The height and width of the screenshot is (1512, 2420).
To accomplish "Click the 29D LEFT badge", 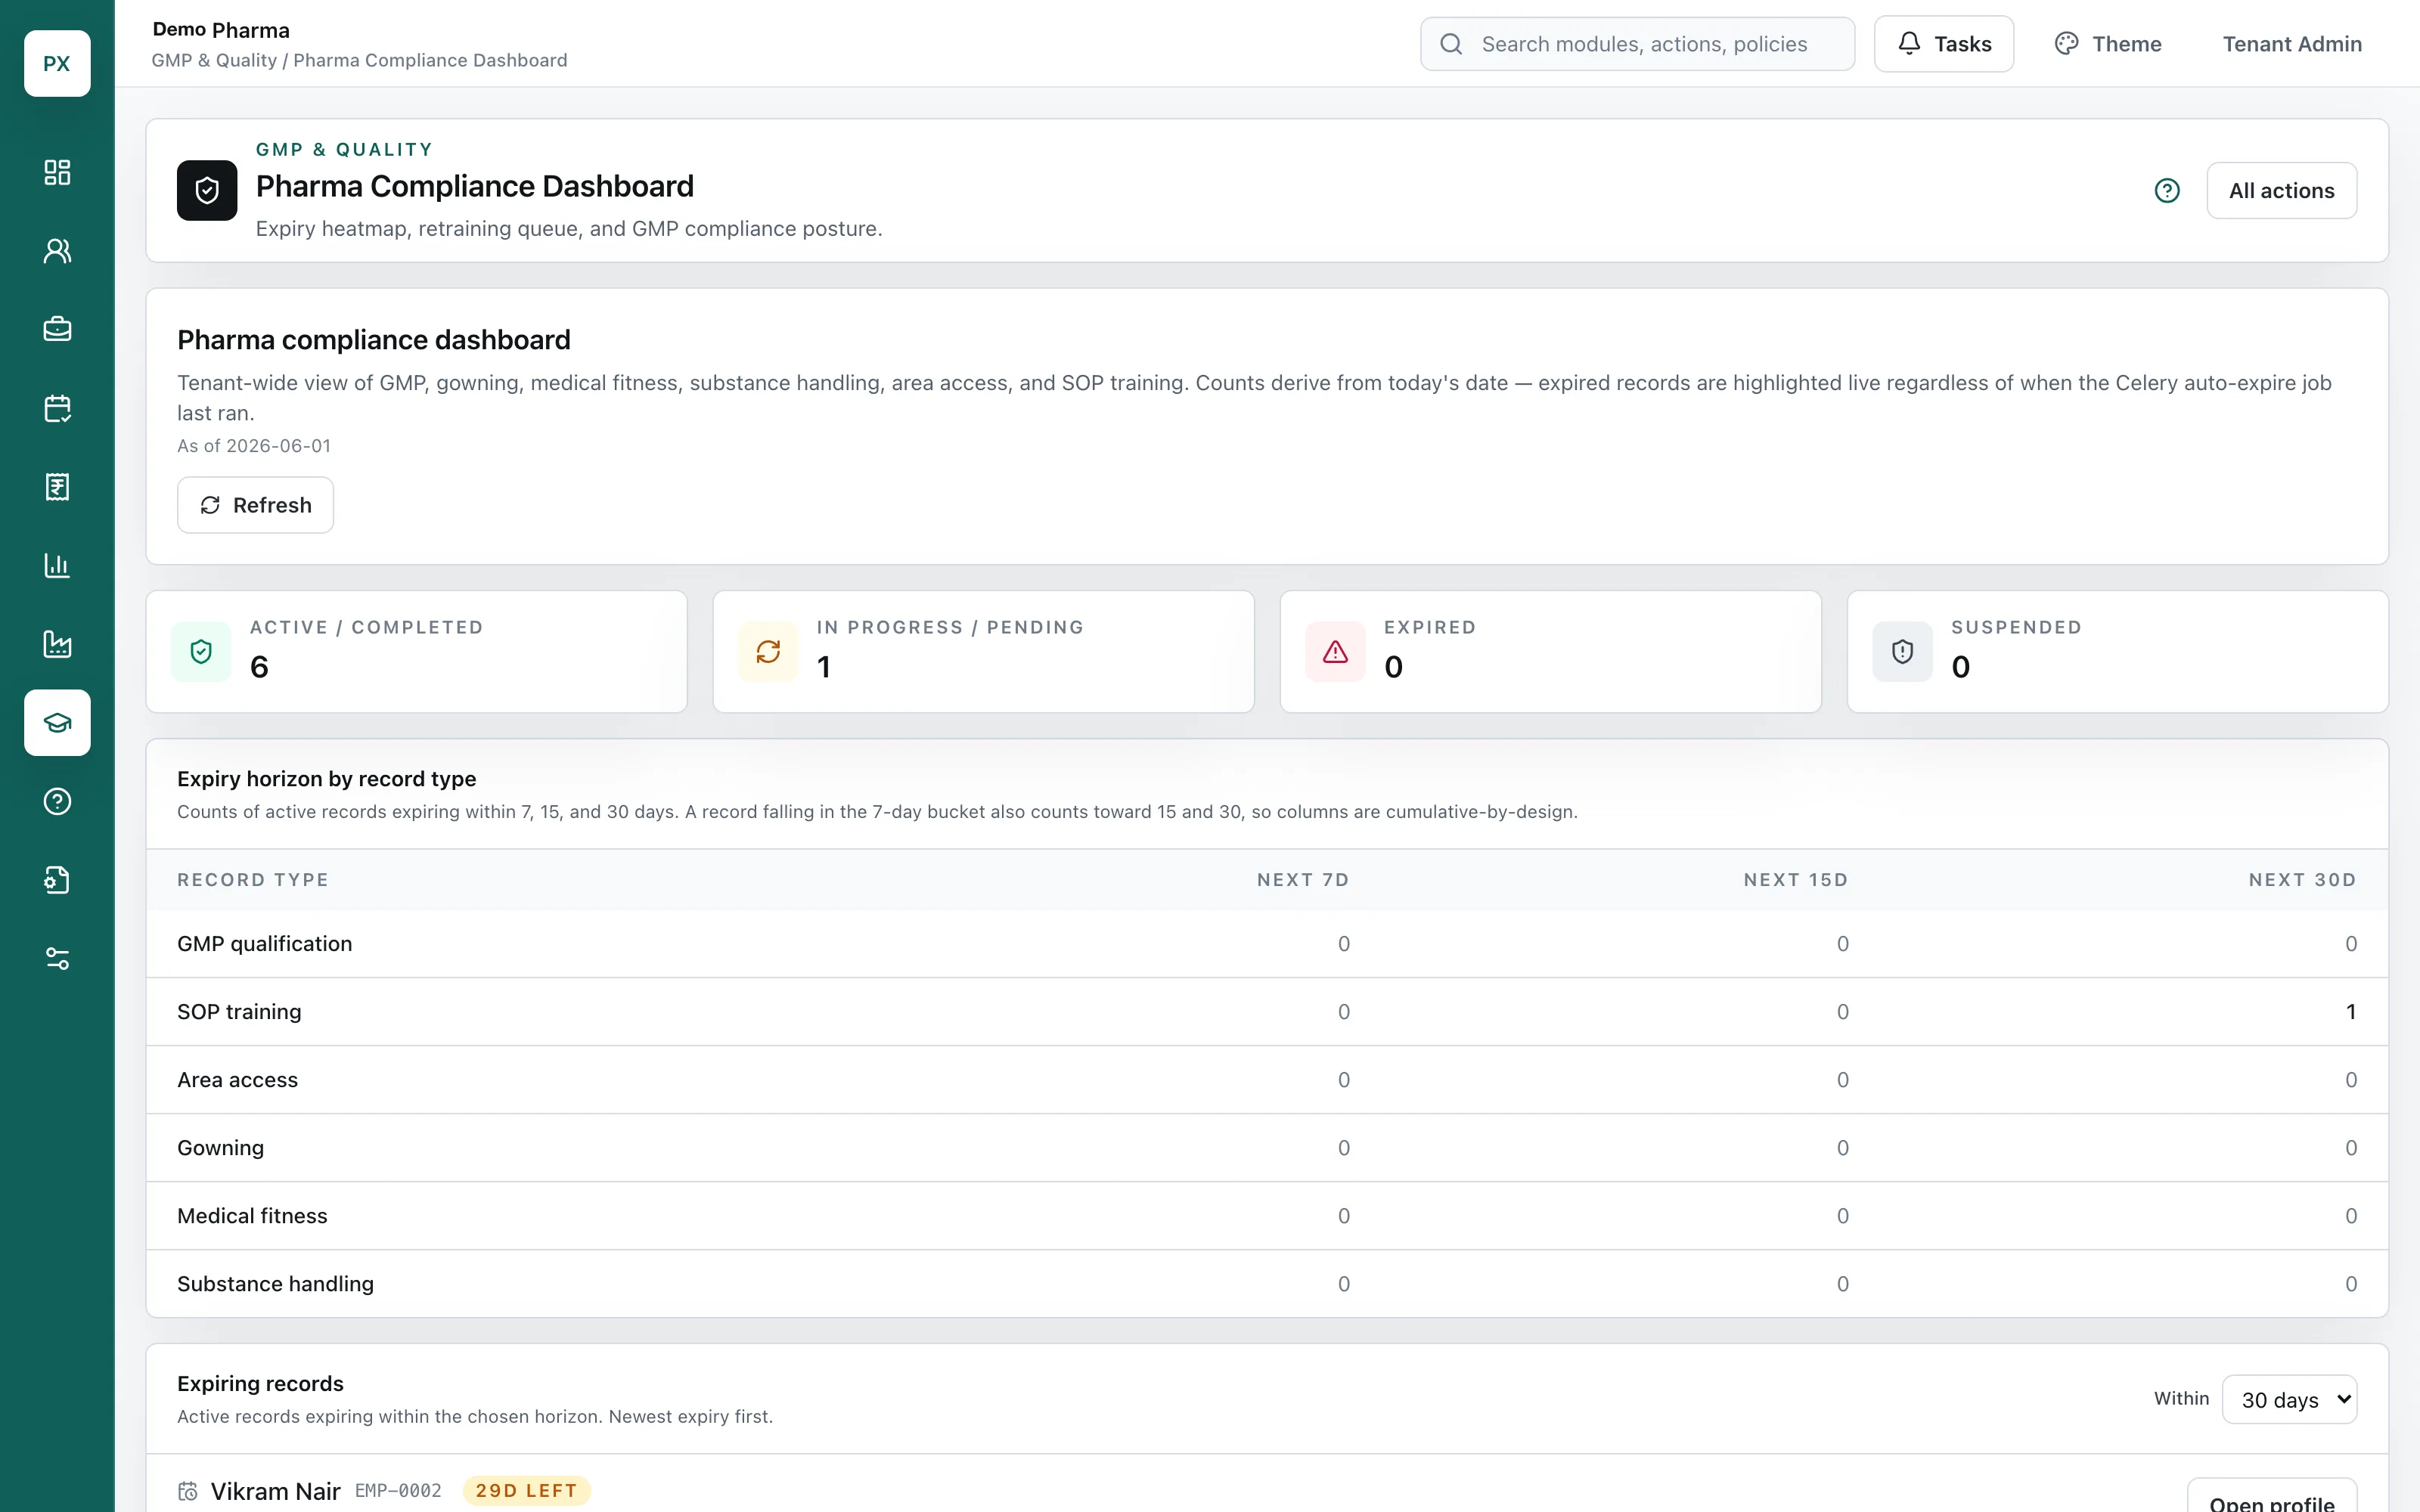I will pyautogui.click(x=526, y=1491).
